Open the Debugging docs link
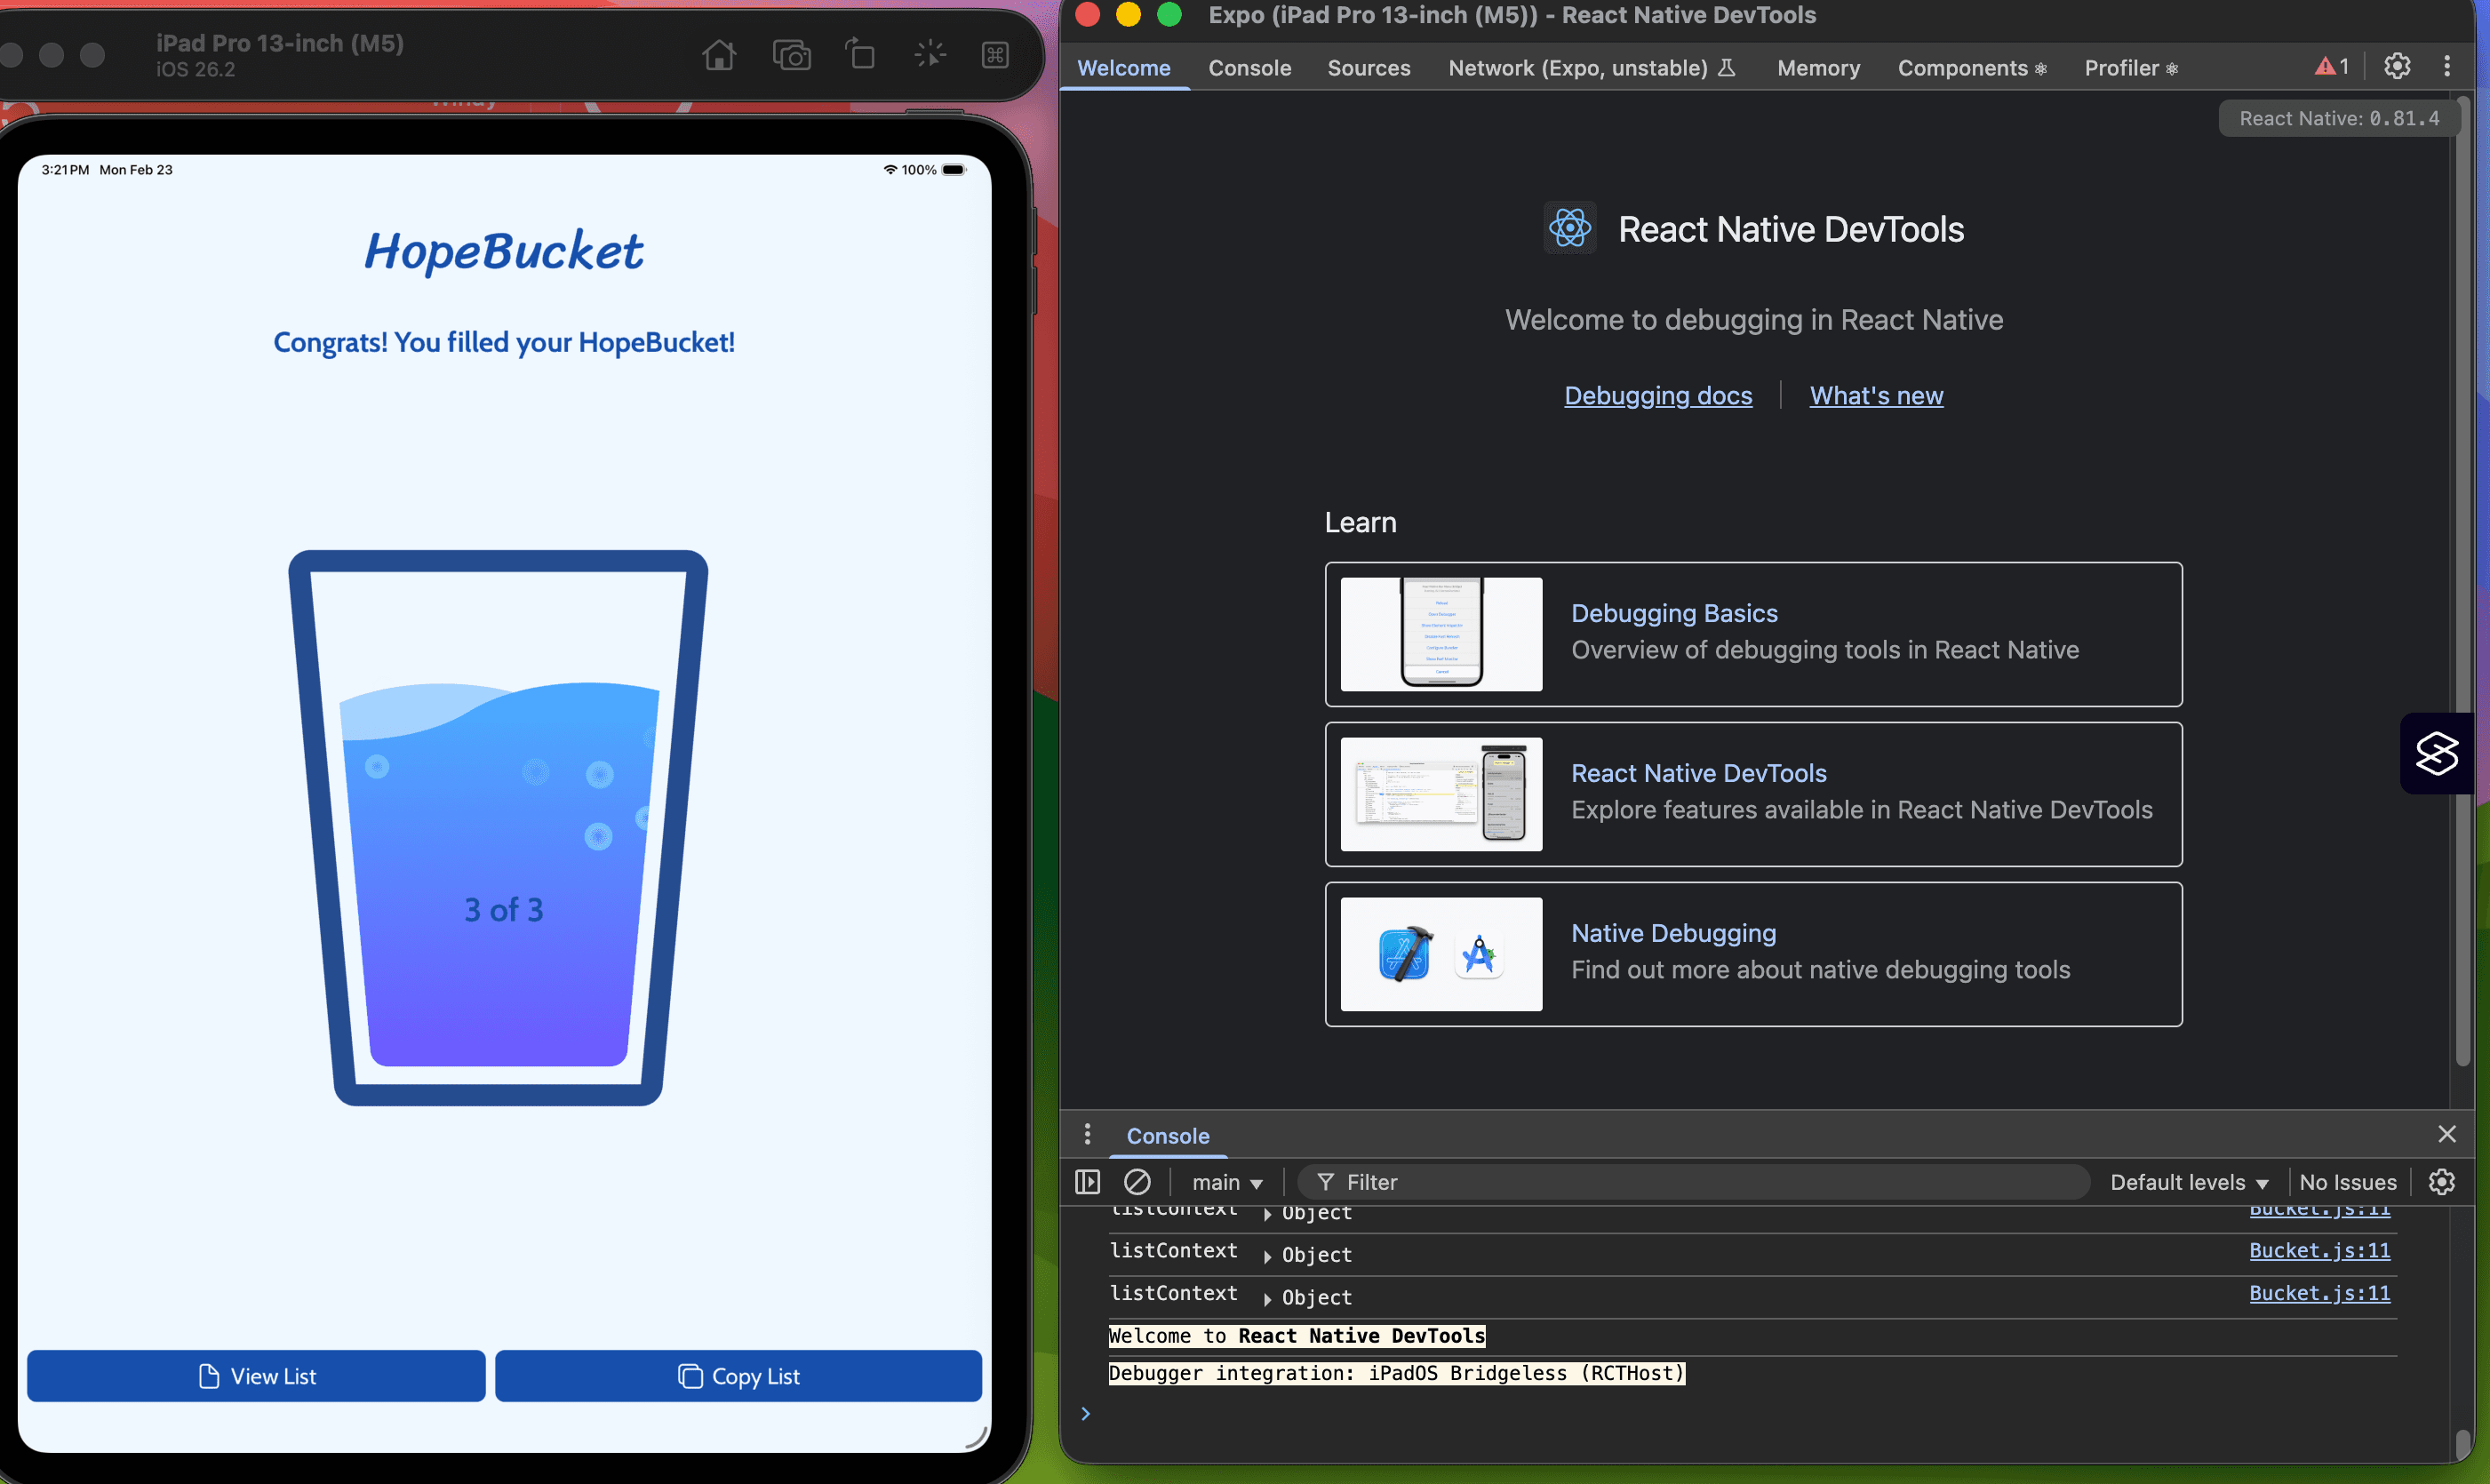2490x1484 pixels. point(1657,395)
